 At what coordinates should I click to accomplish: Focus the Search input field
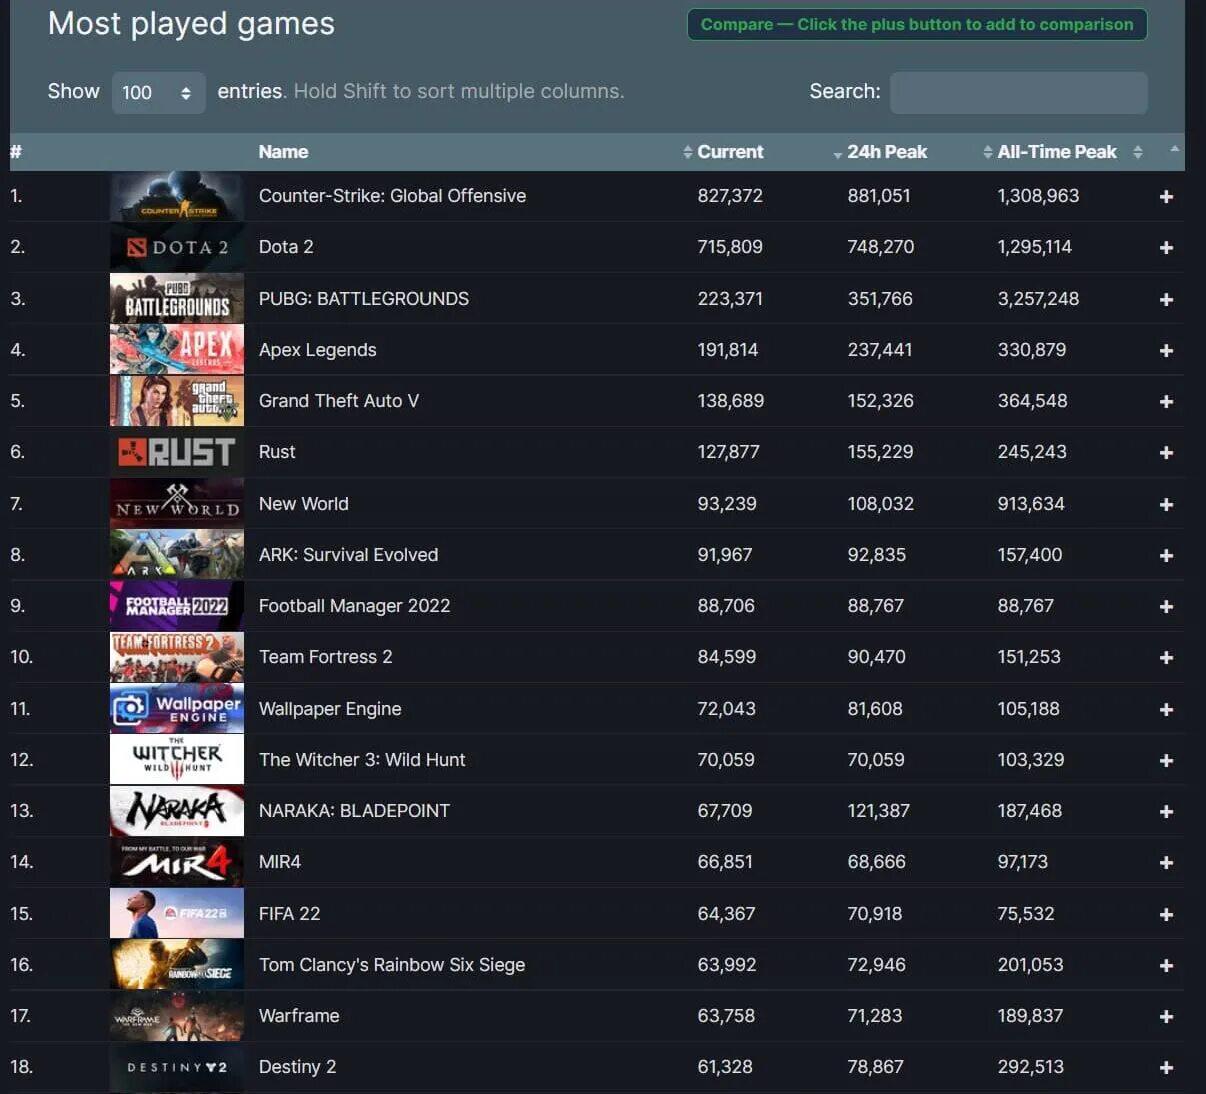(x=1018, y=92)
